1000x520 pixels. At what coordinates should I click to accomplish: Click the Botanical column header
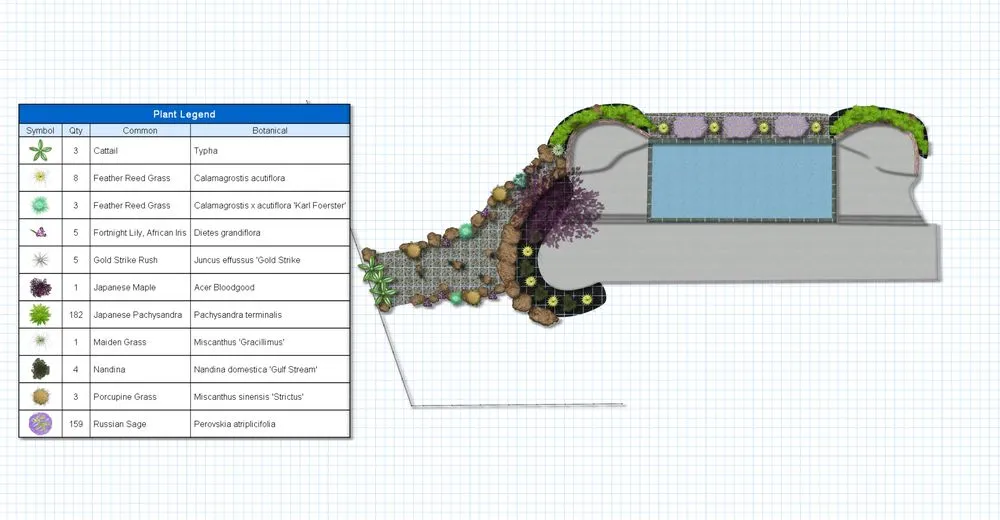pos(269,130)
